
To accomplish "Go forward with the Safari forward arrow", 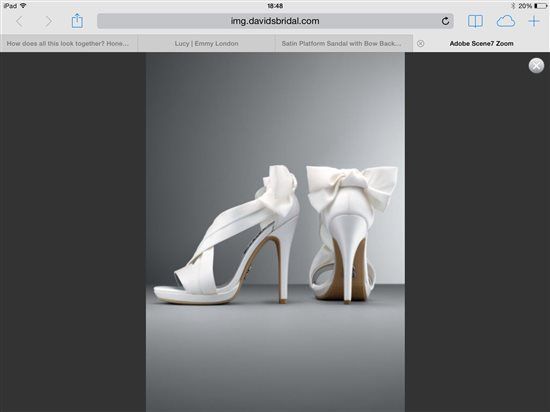I will coord(48,21).
